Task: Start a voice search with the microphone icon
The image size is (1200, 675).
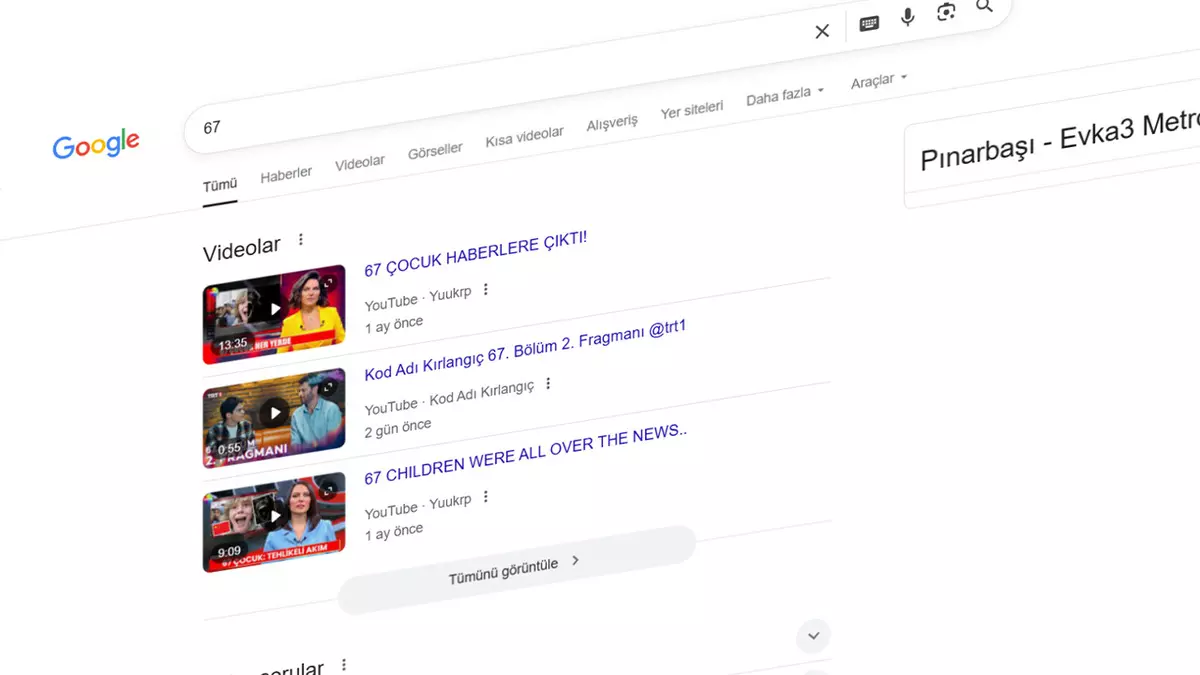Action: click(907, 16)
